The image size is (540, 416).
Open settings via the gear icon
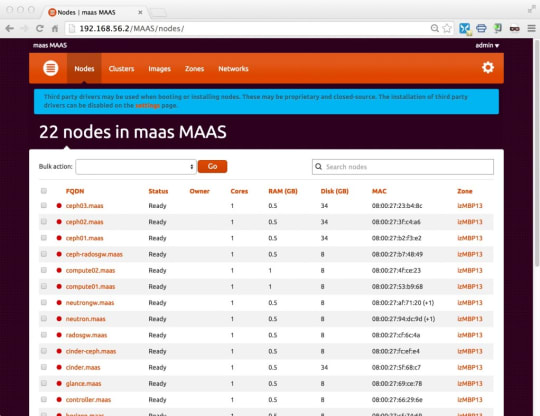click(488, 67)
